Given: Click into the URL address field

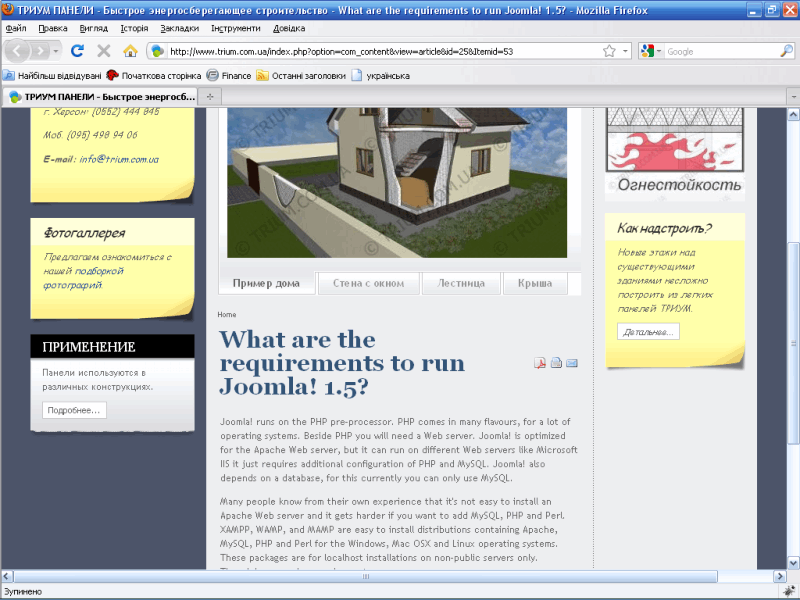Looking at the screenshot, I should [x=384, y=51].
